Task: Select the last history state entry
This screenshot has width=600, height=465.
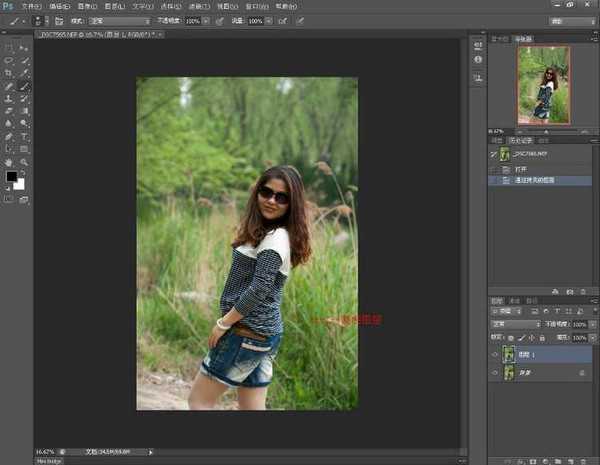Action: (535, 180)
